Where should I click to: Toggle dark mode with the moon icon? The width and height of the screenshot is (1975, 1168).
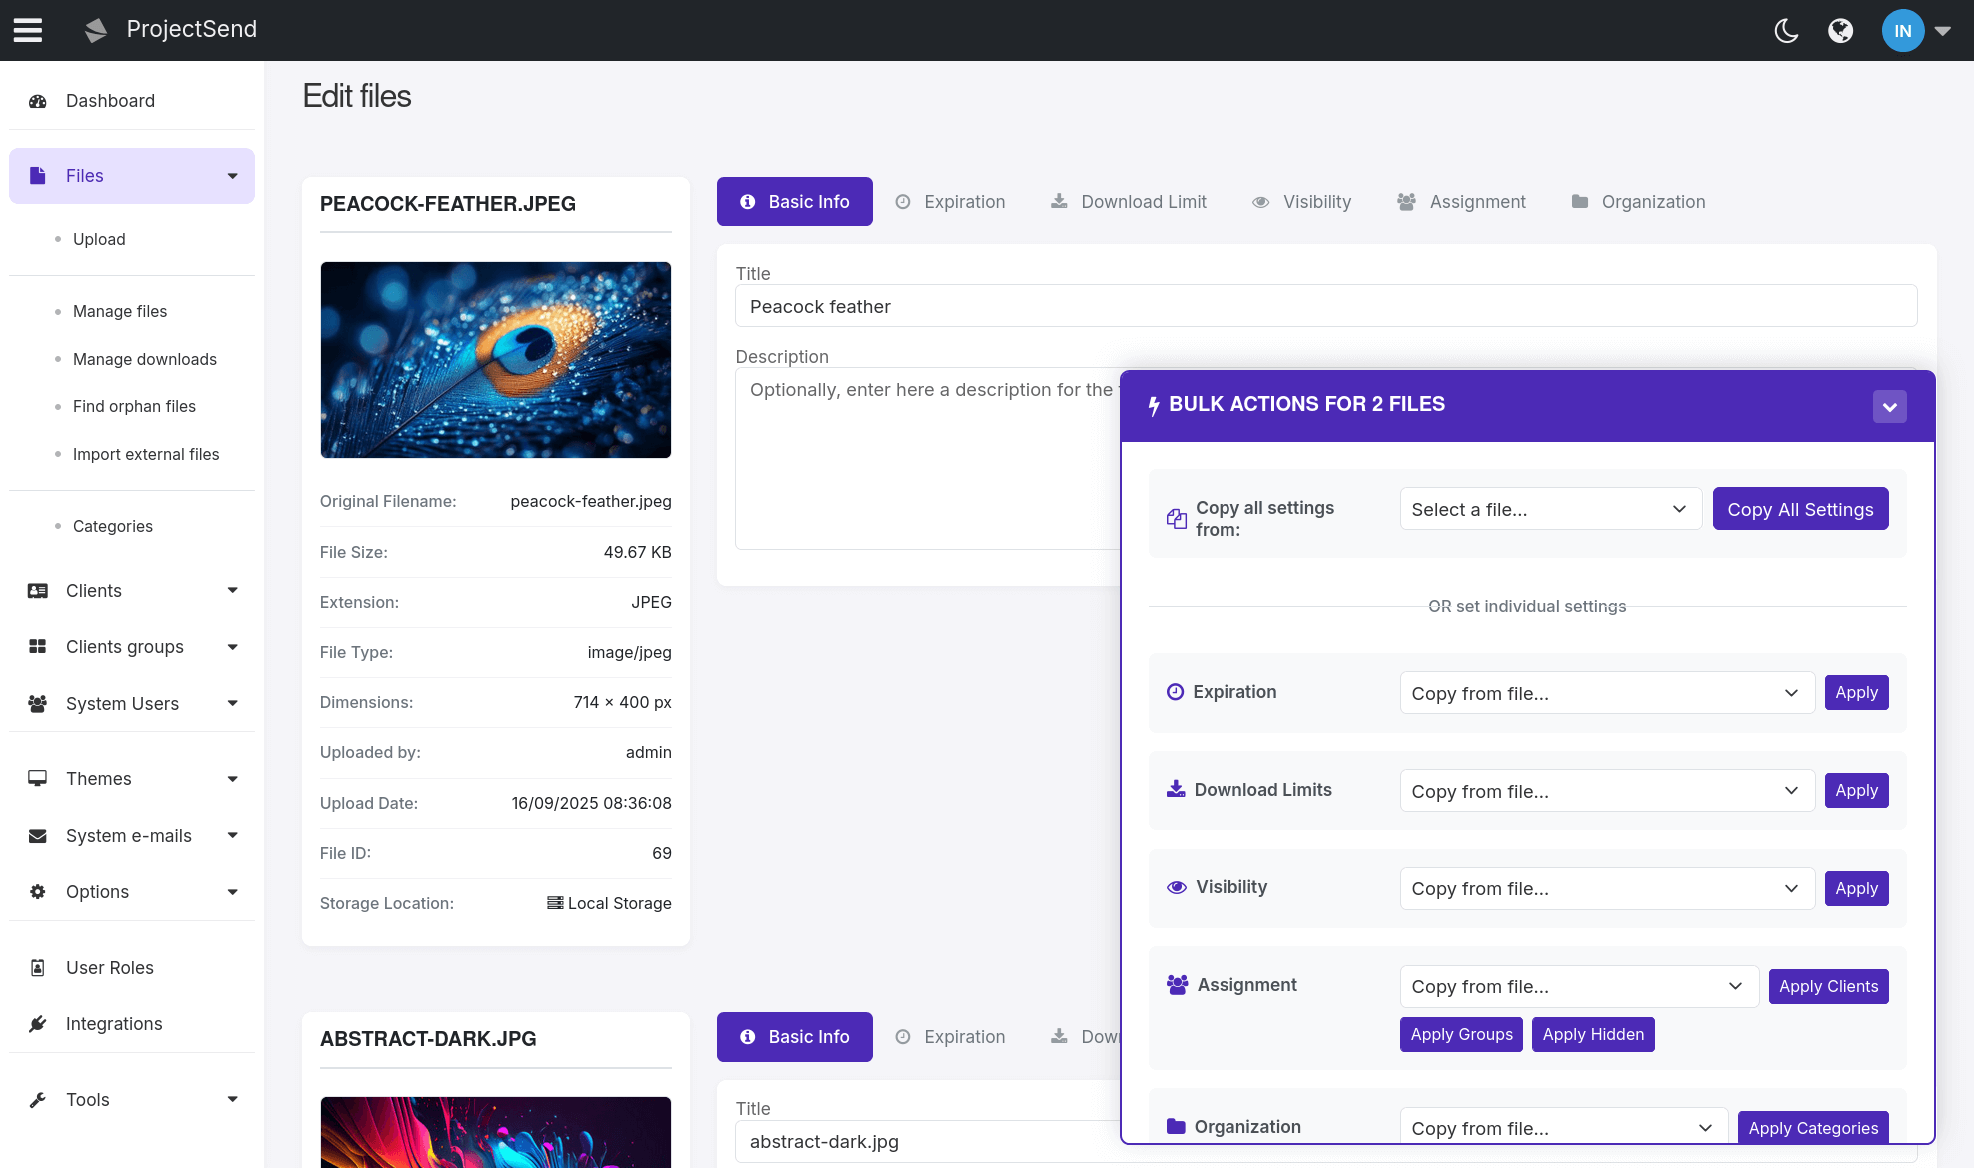[x=1786, y=30]
